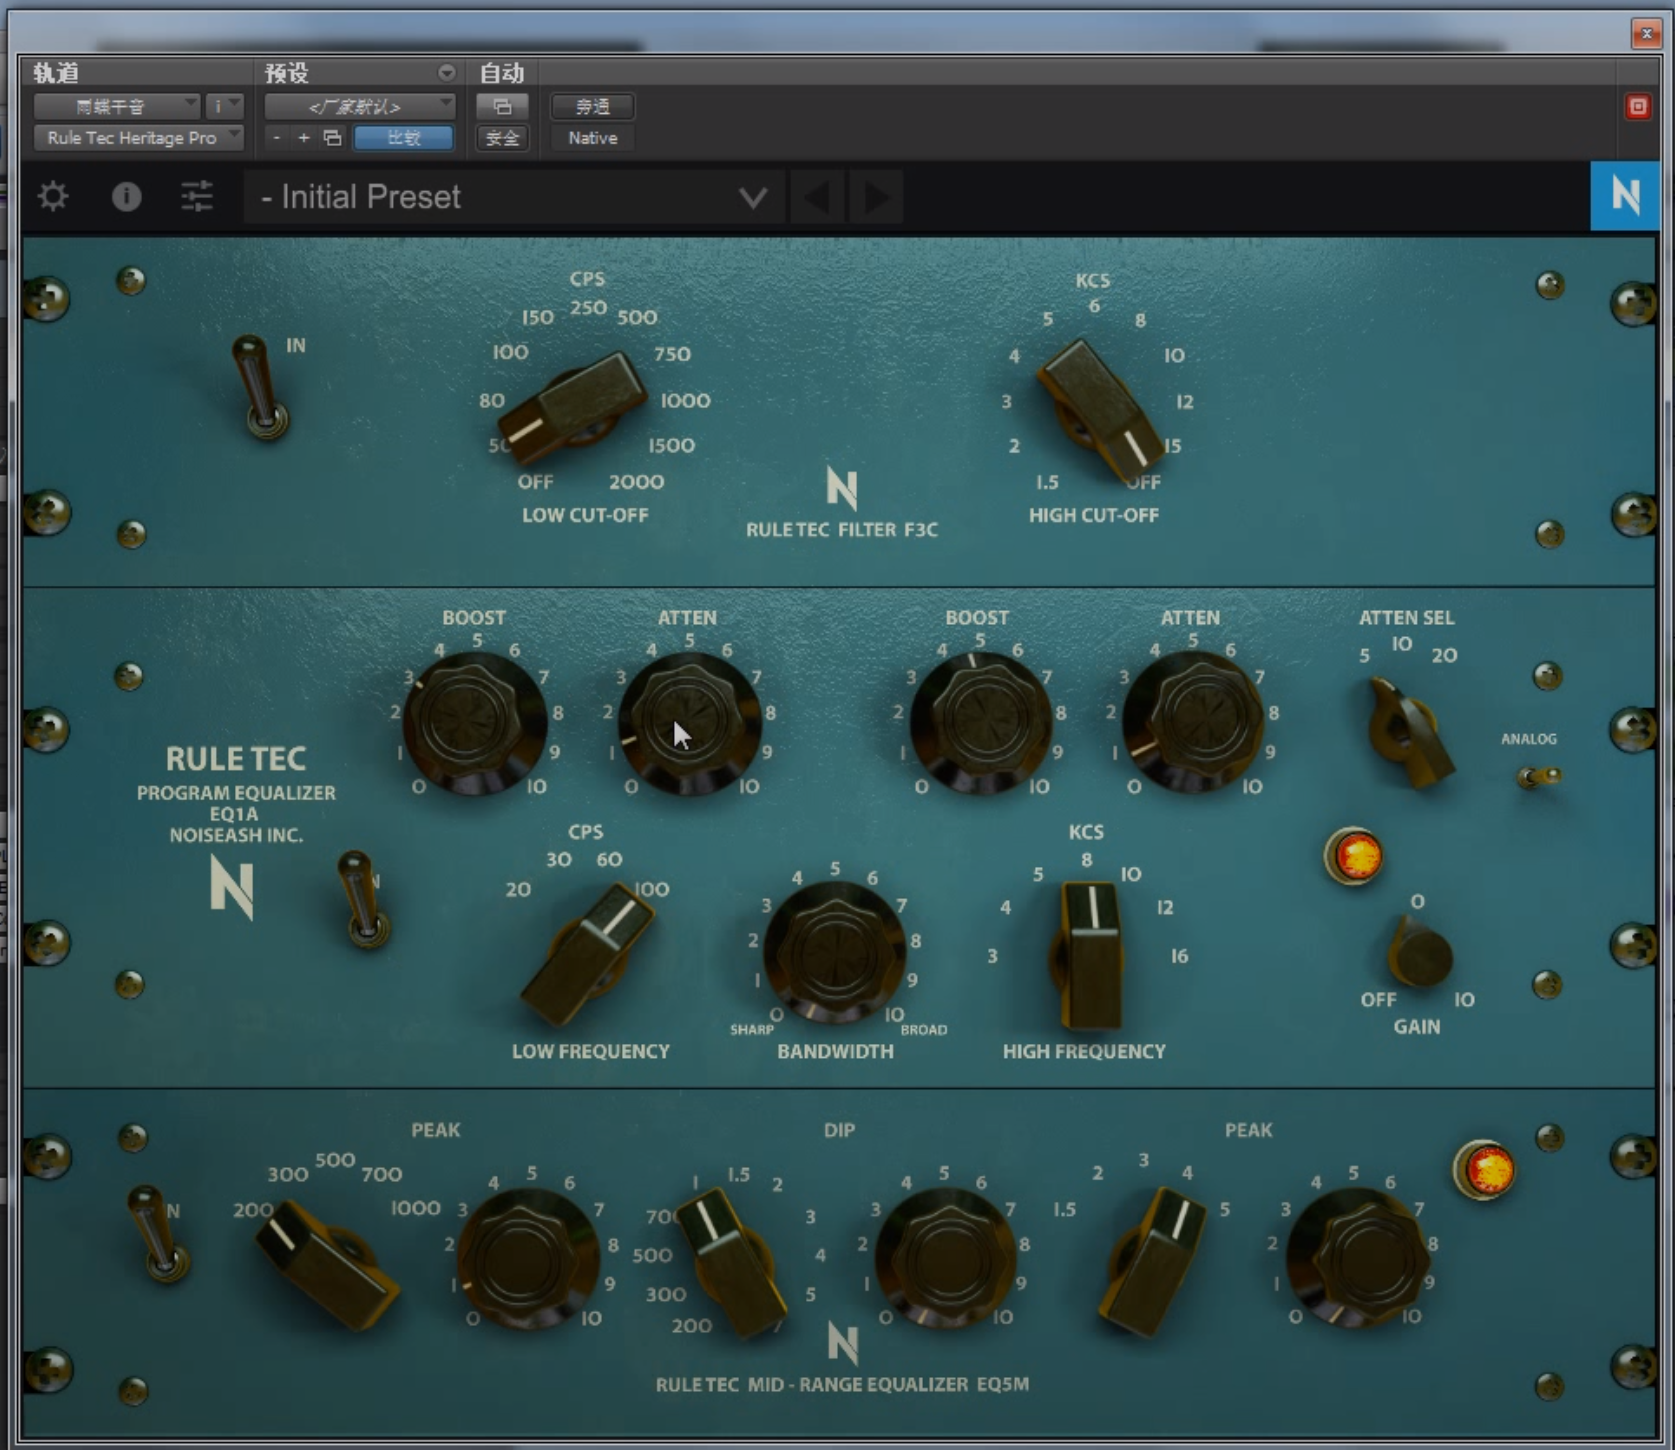Viewport: 1675px width, 1450px height.
Task: Go to the next preset arrow
Action: tap(876, 197)
